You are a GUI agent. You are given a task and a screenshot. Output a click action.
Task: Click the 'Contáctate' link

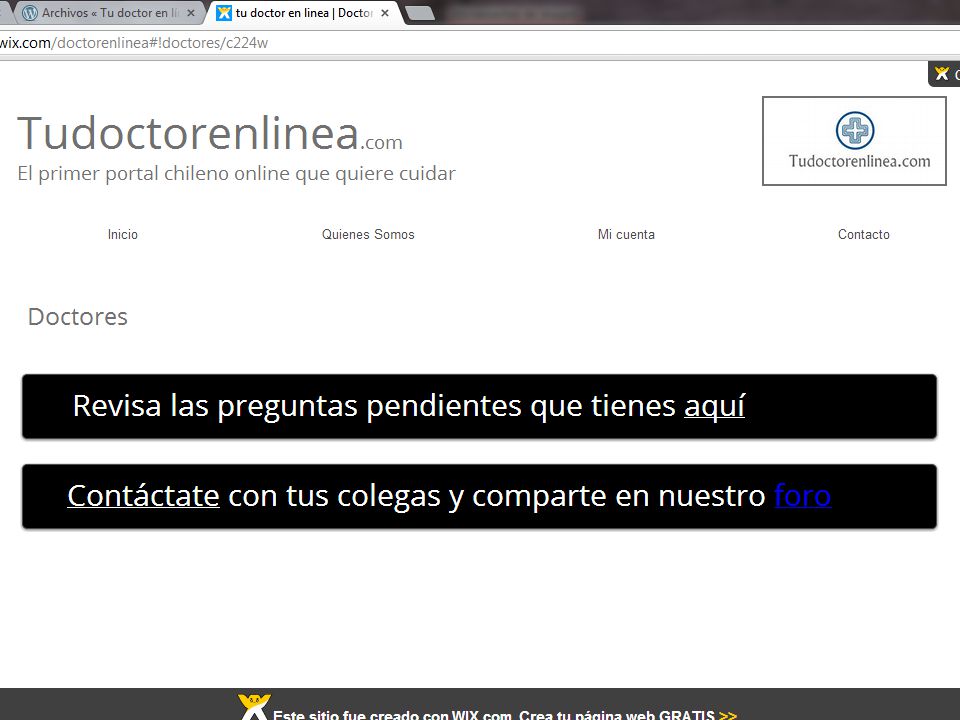pos(143,496)
